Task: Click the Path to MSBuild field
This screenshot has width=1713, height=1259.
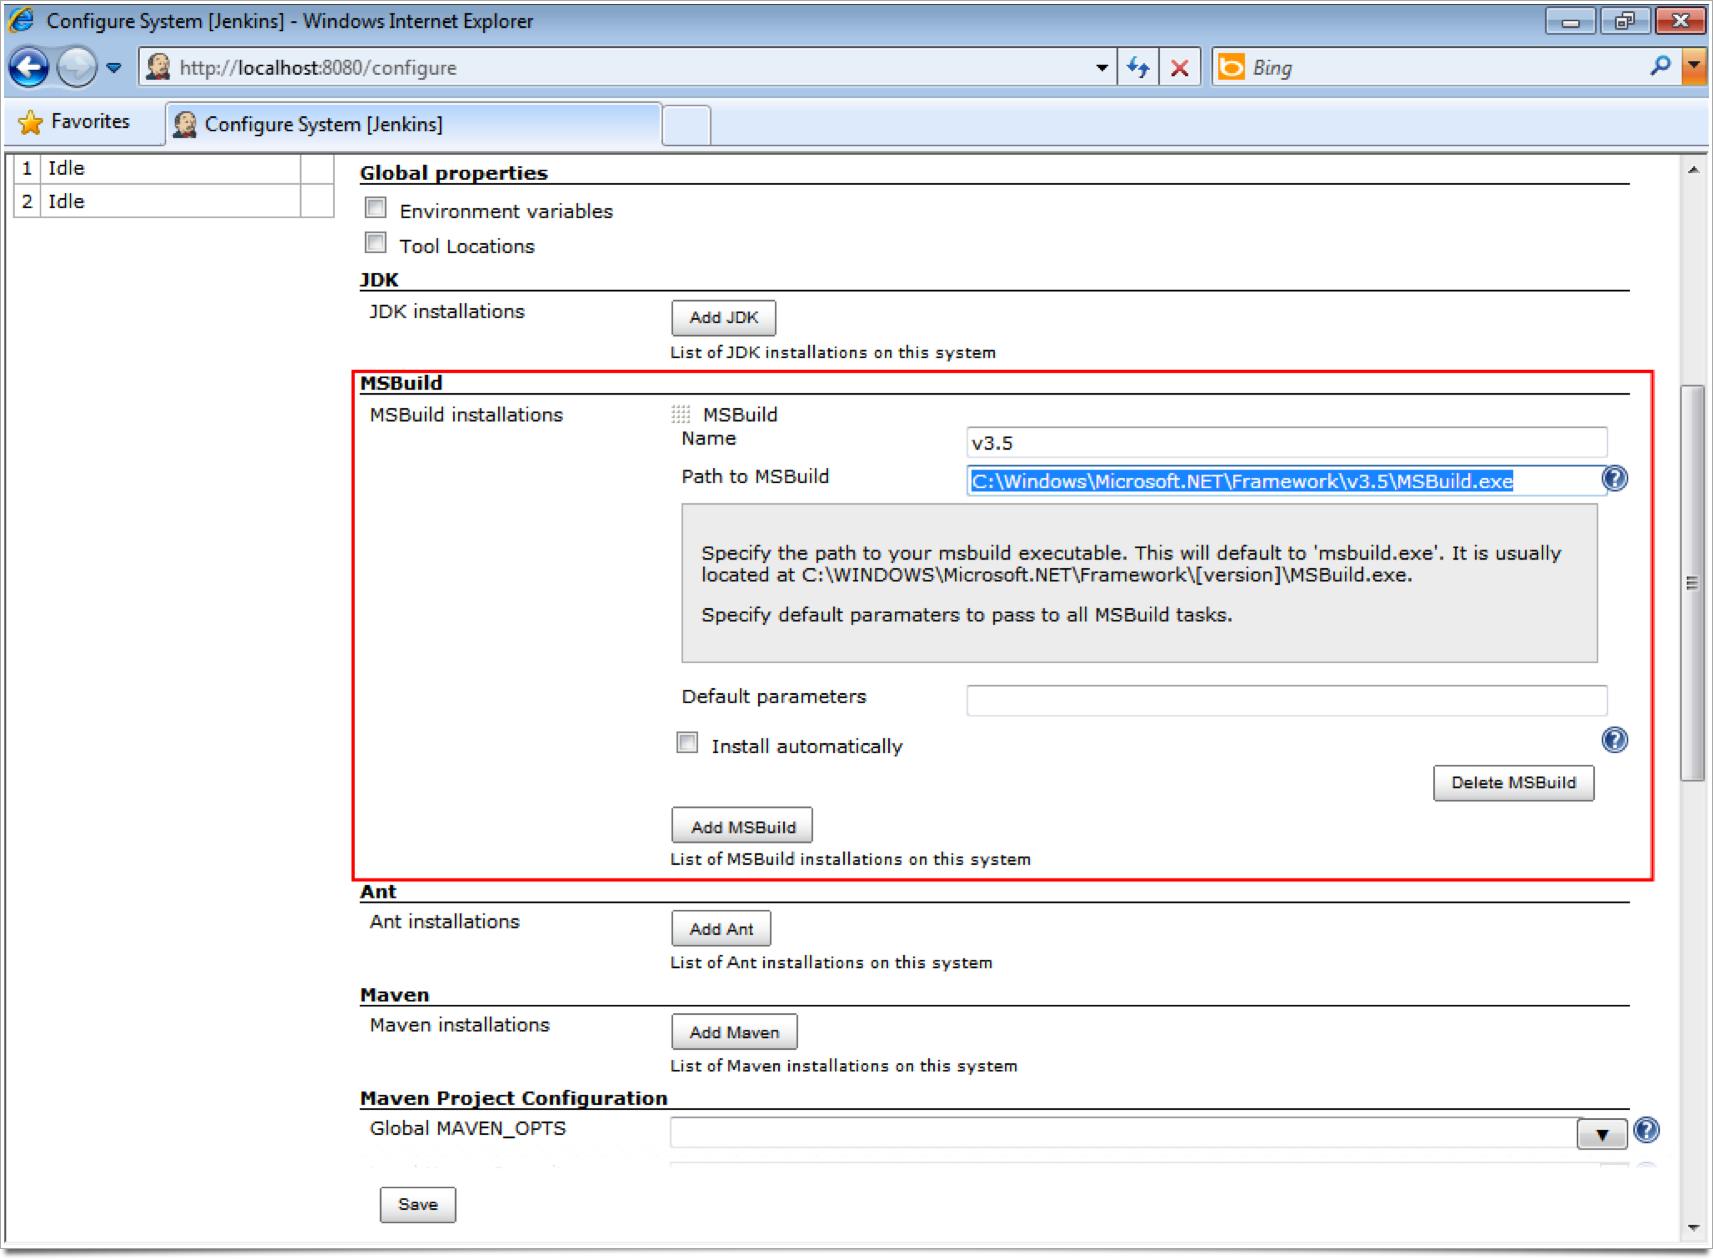Action: (1287, 481)
